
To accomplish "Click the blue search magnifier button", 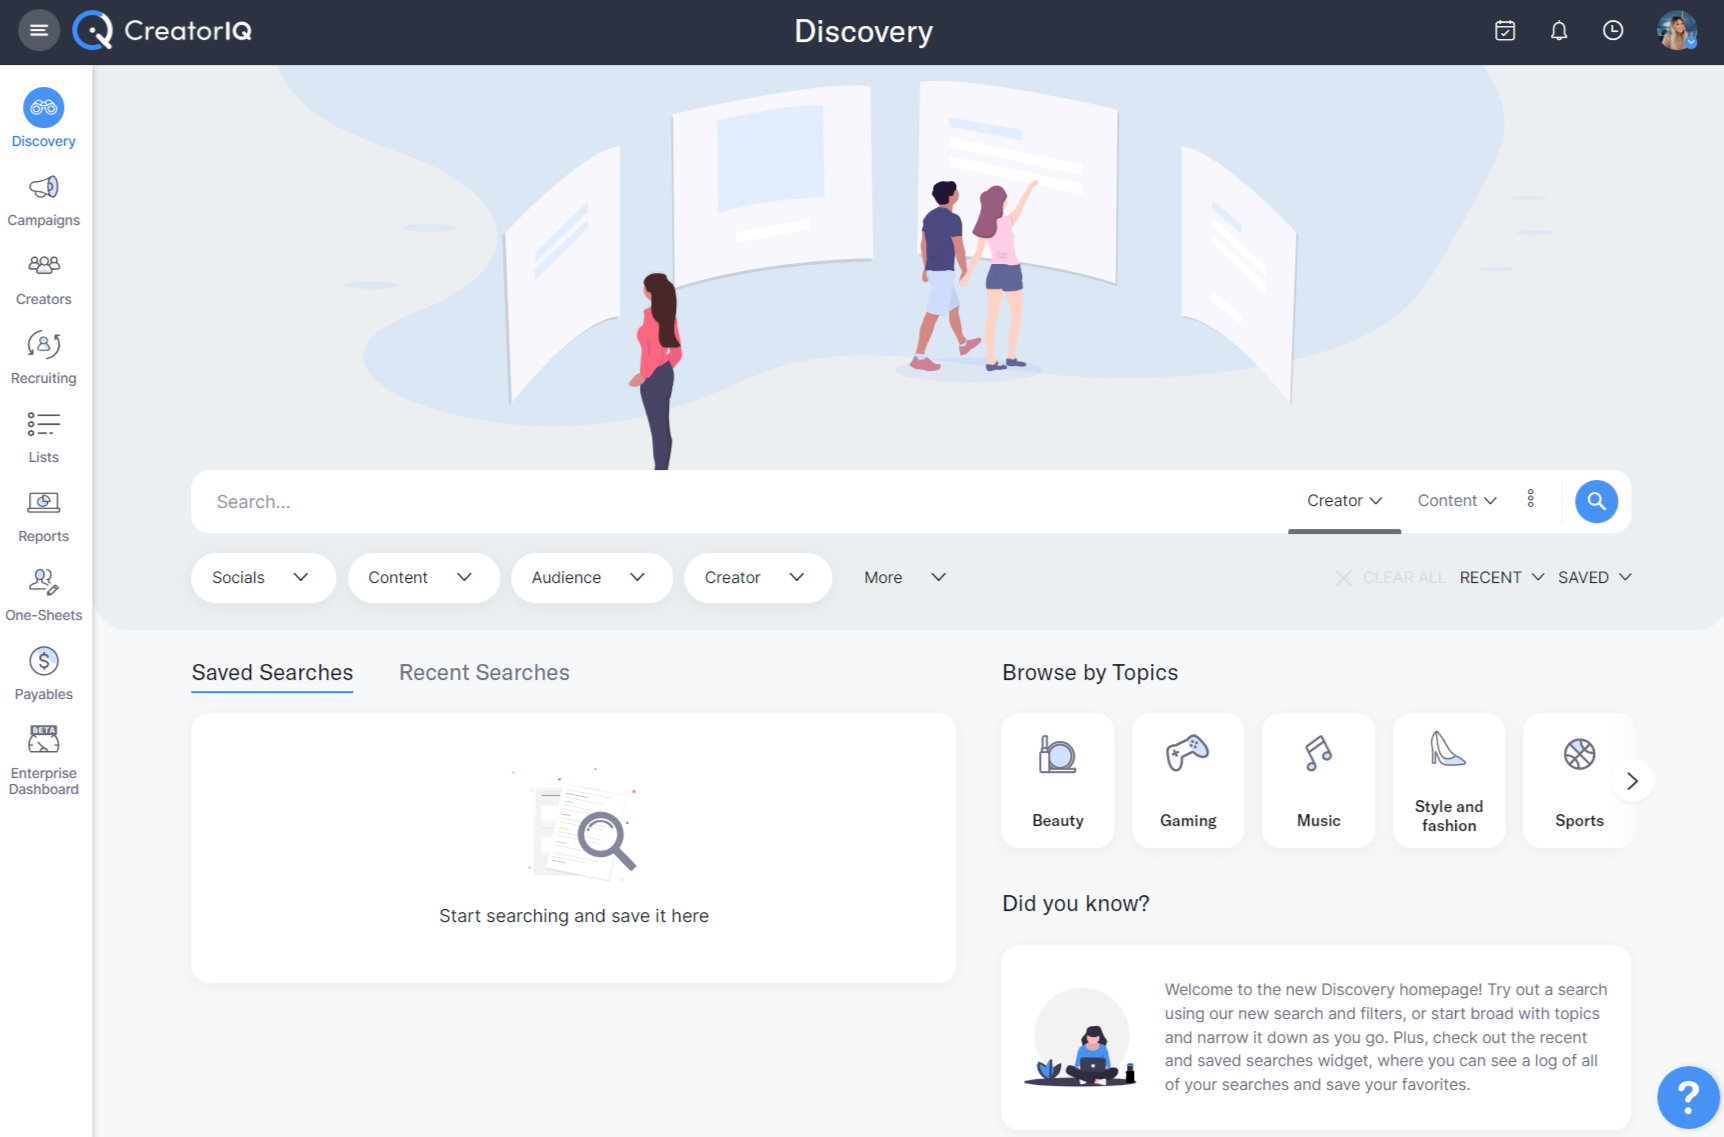I will [x=1596, y=501].
